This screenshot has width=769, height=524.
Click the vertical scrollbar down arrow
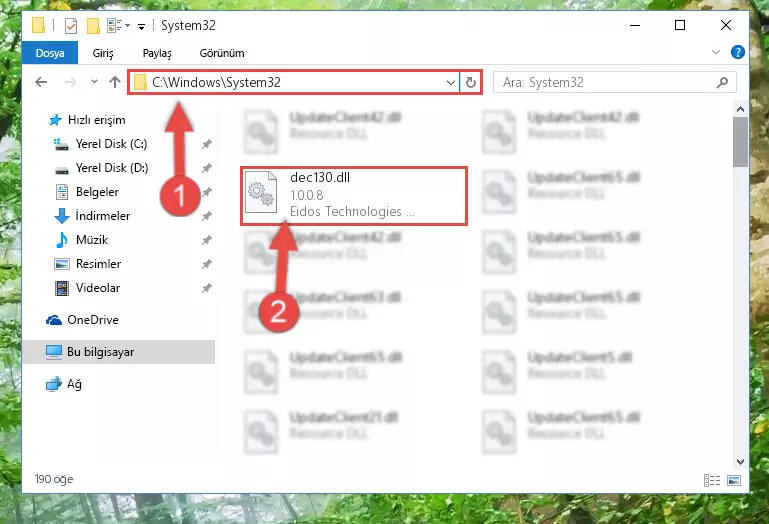coord(740,462)
